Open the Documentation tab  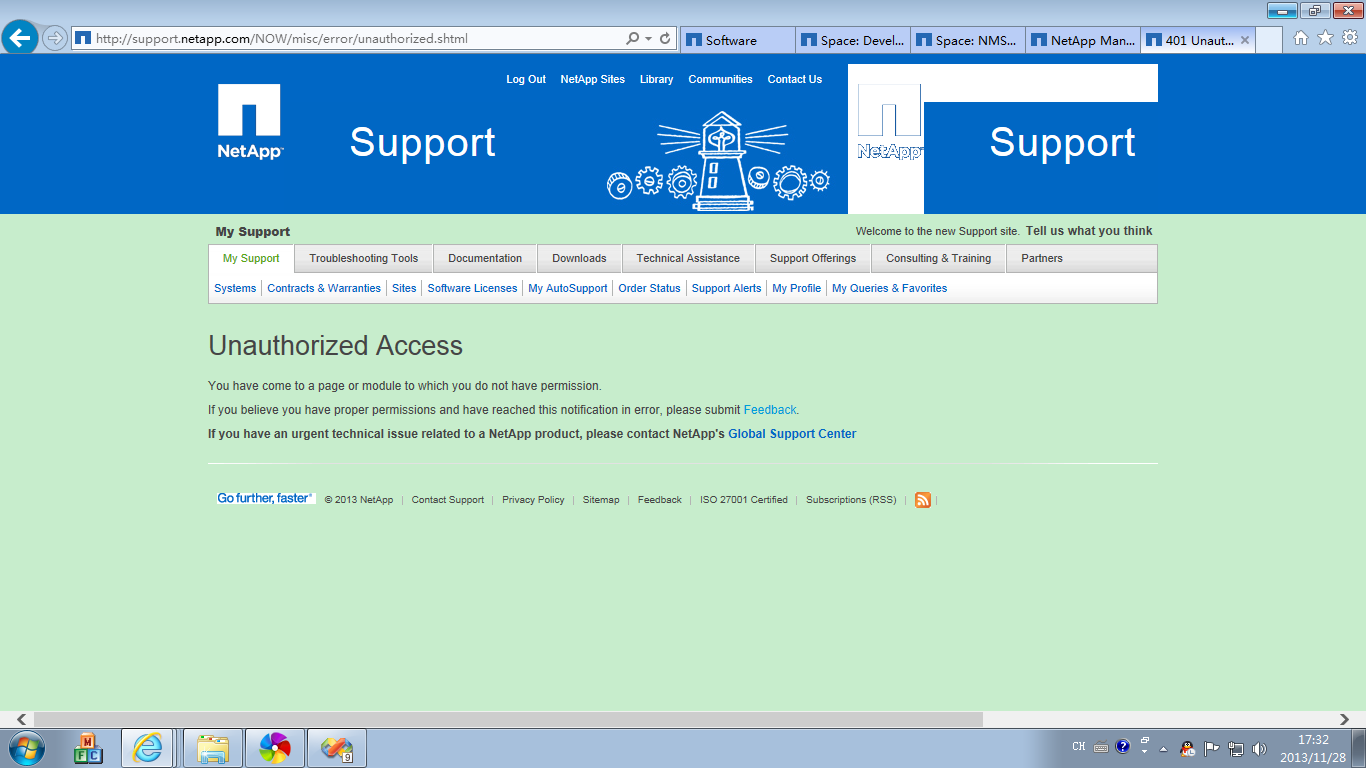[485, 258]
